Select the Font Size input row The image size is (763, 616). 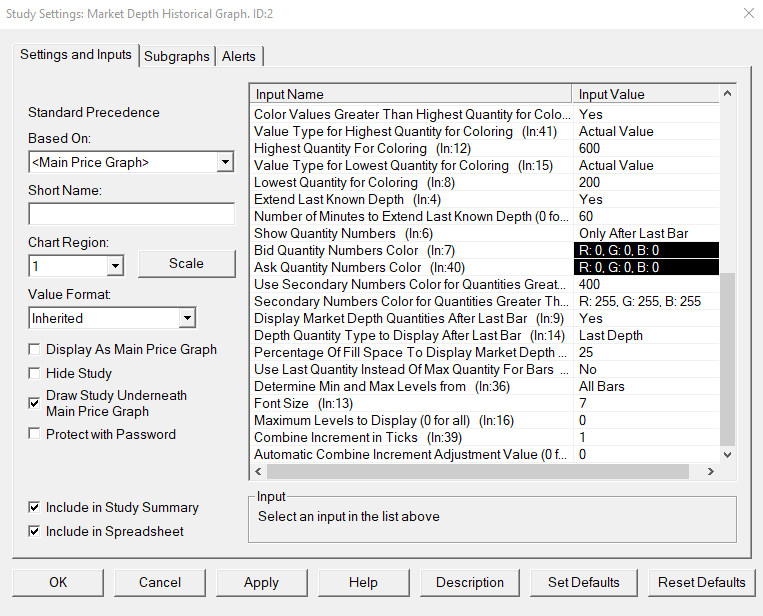485,403
